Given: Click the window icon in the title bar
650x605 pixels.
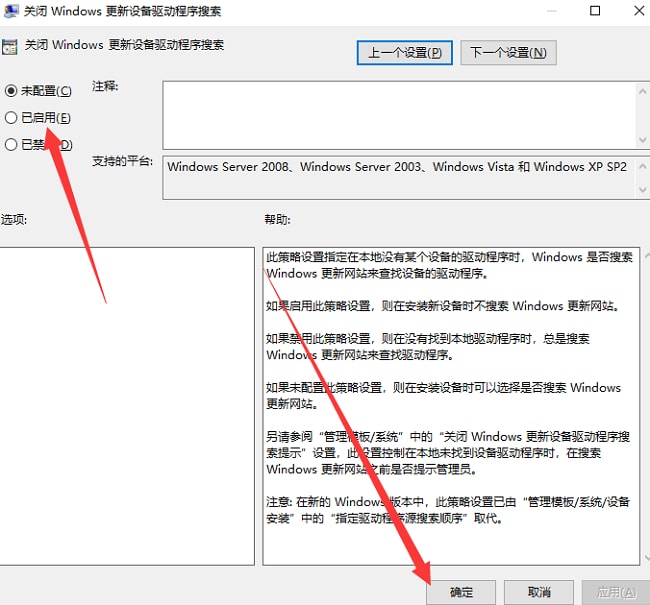Looking at the screenshot, I should pos(9,12).
